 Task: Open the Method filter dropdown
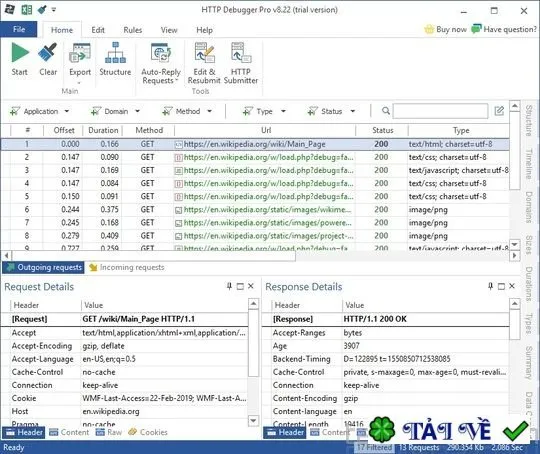coord(209,111)
